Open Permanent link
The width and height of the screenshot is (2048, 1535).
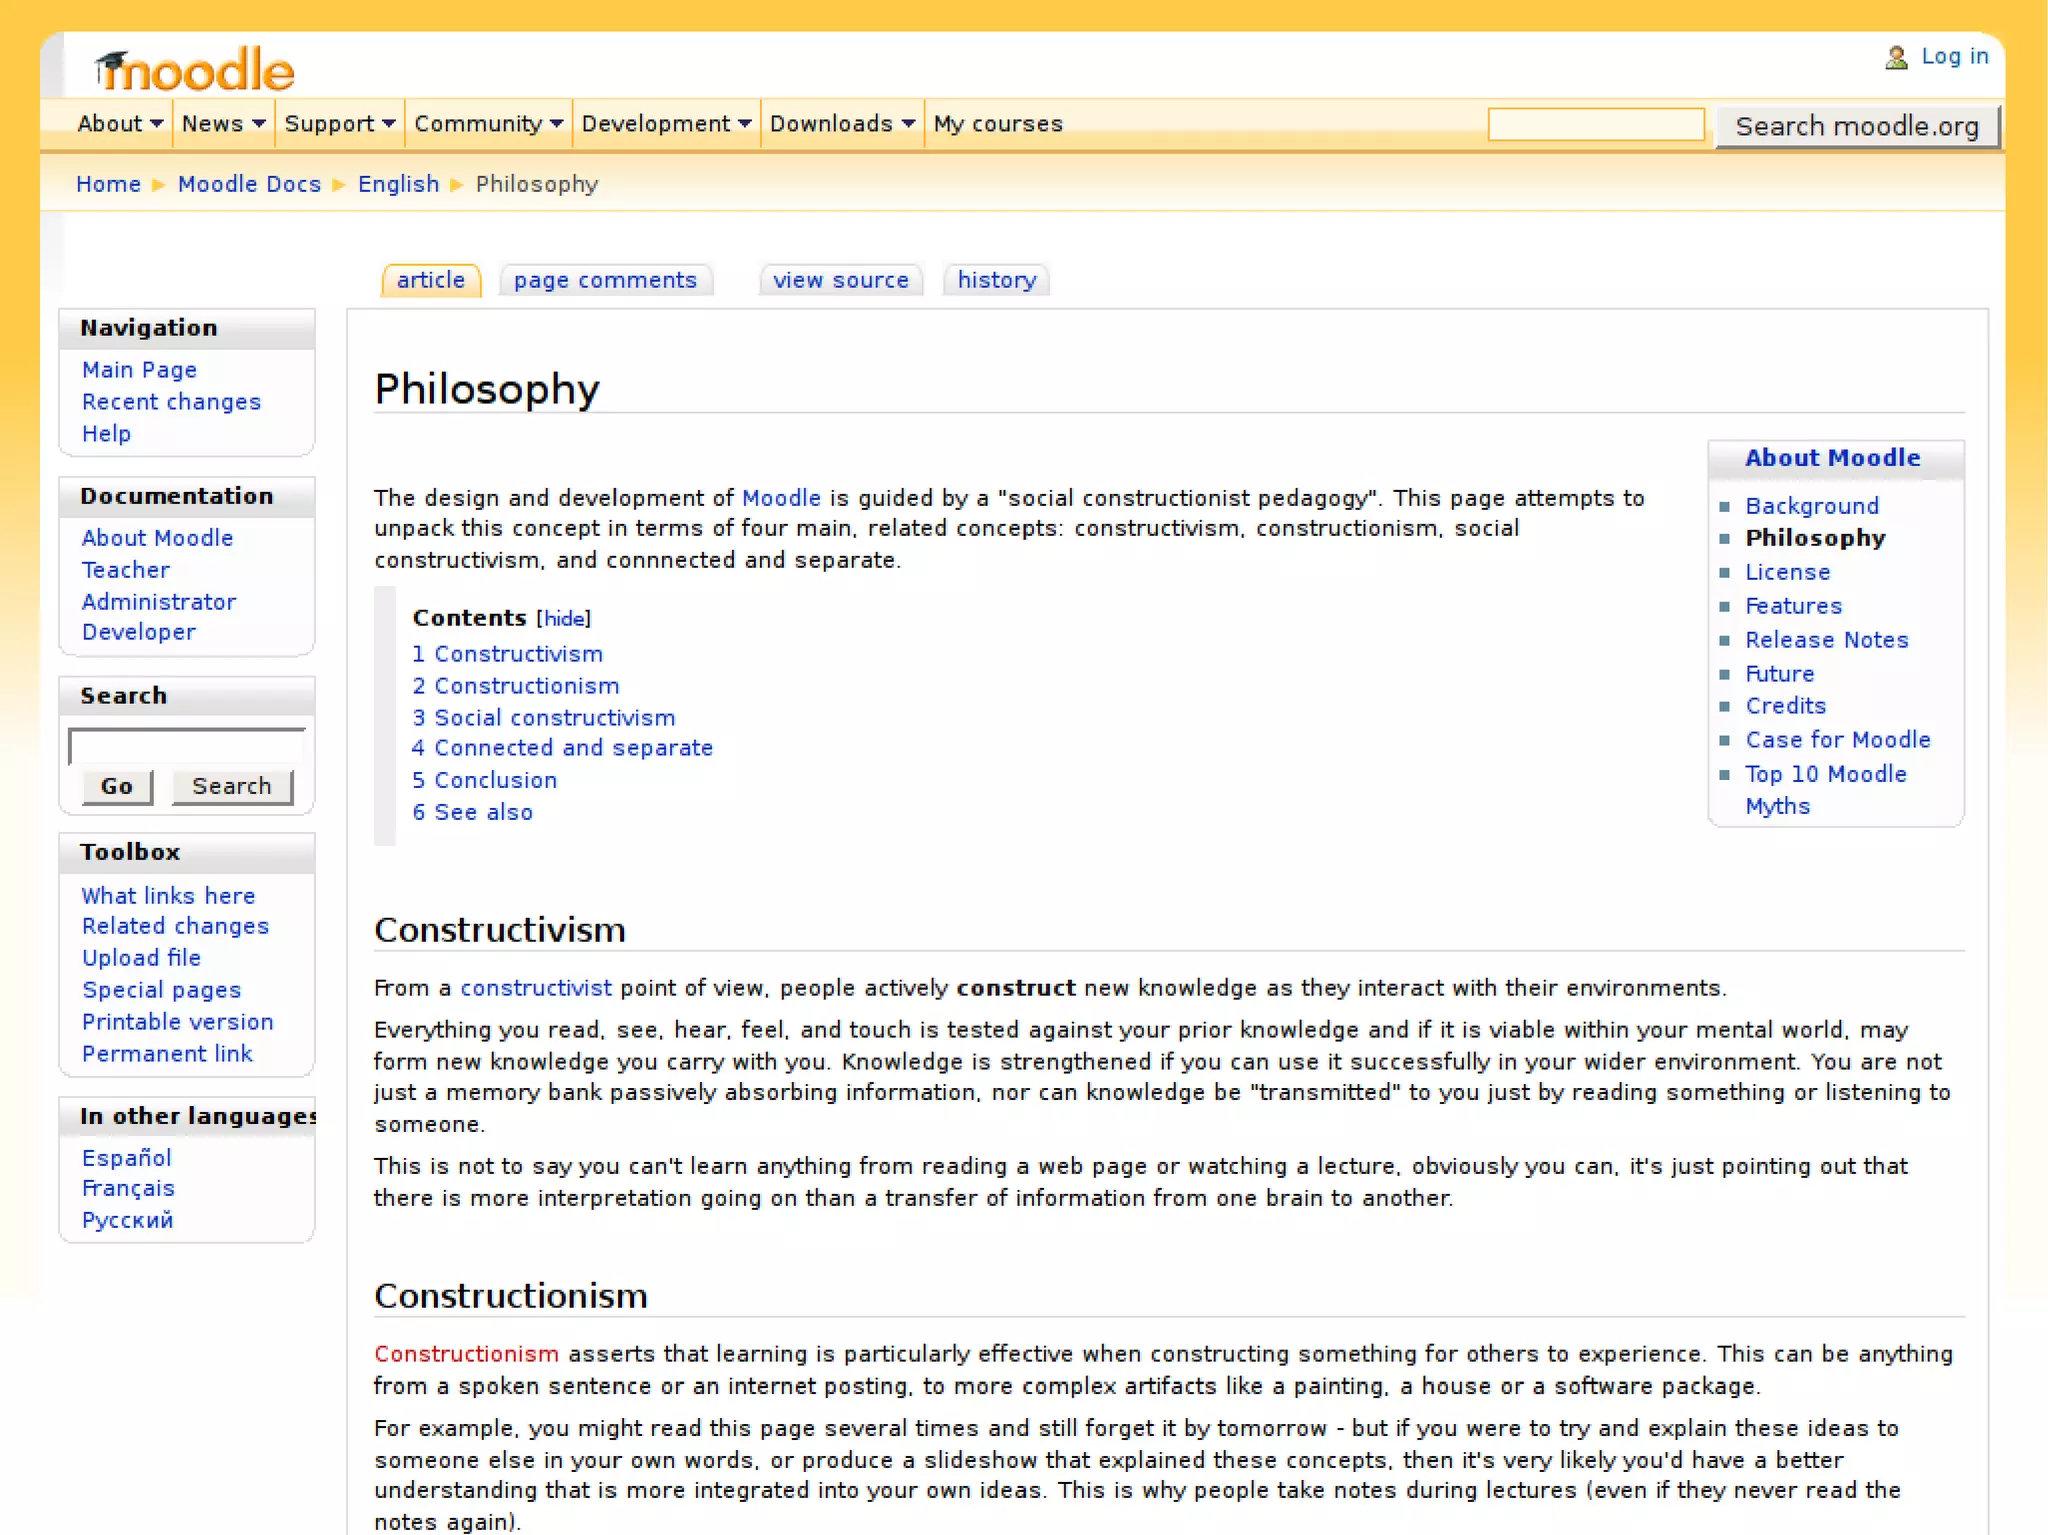(x=167, y=1054)
